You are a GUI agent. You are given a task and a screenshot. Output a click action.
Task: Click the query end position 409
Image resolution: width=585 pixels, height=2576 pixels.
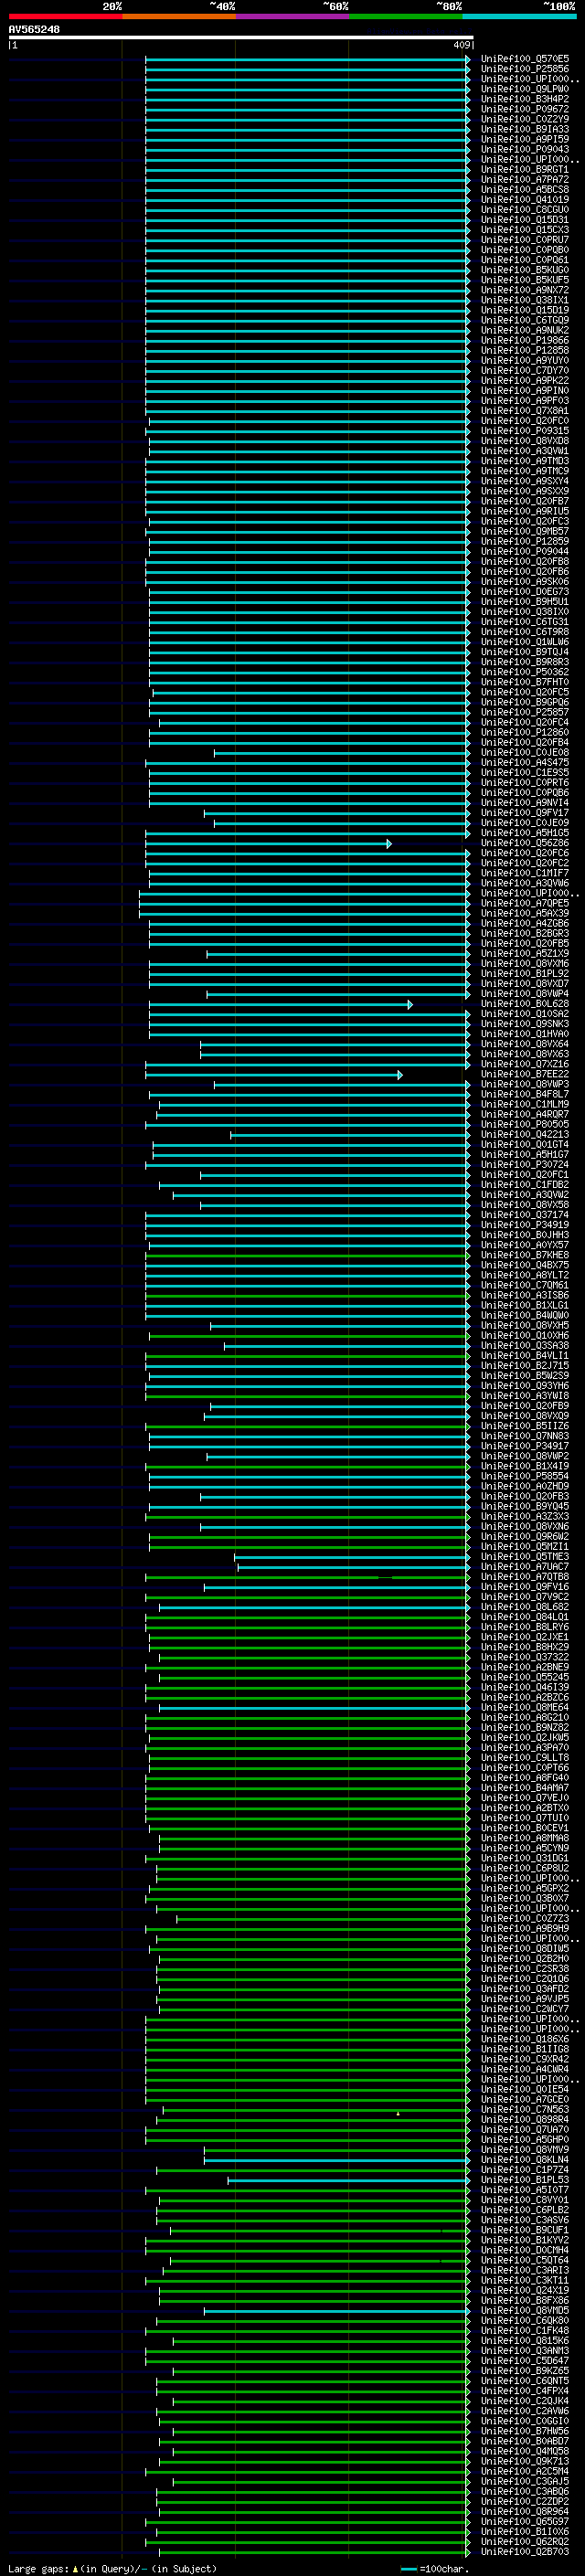461,45
